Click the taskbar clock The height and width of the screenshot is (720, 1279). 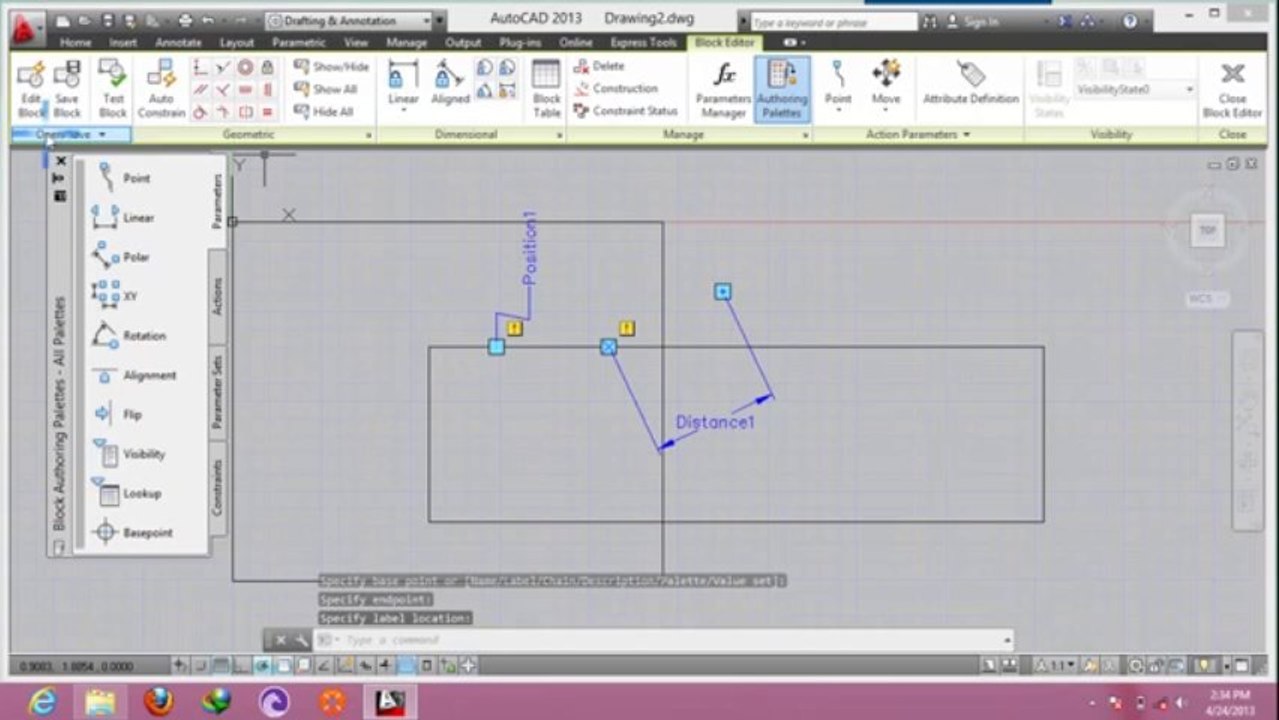click(1229, 702)
